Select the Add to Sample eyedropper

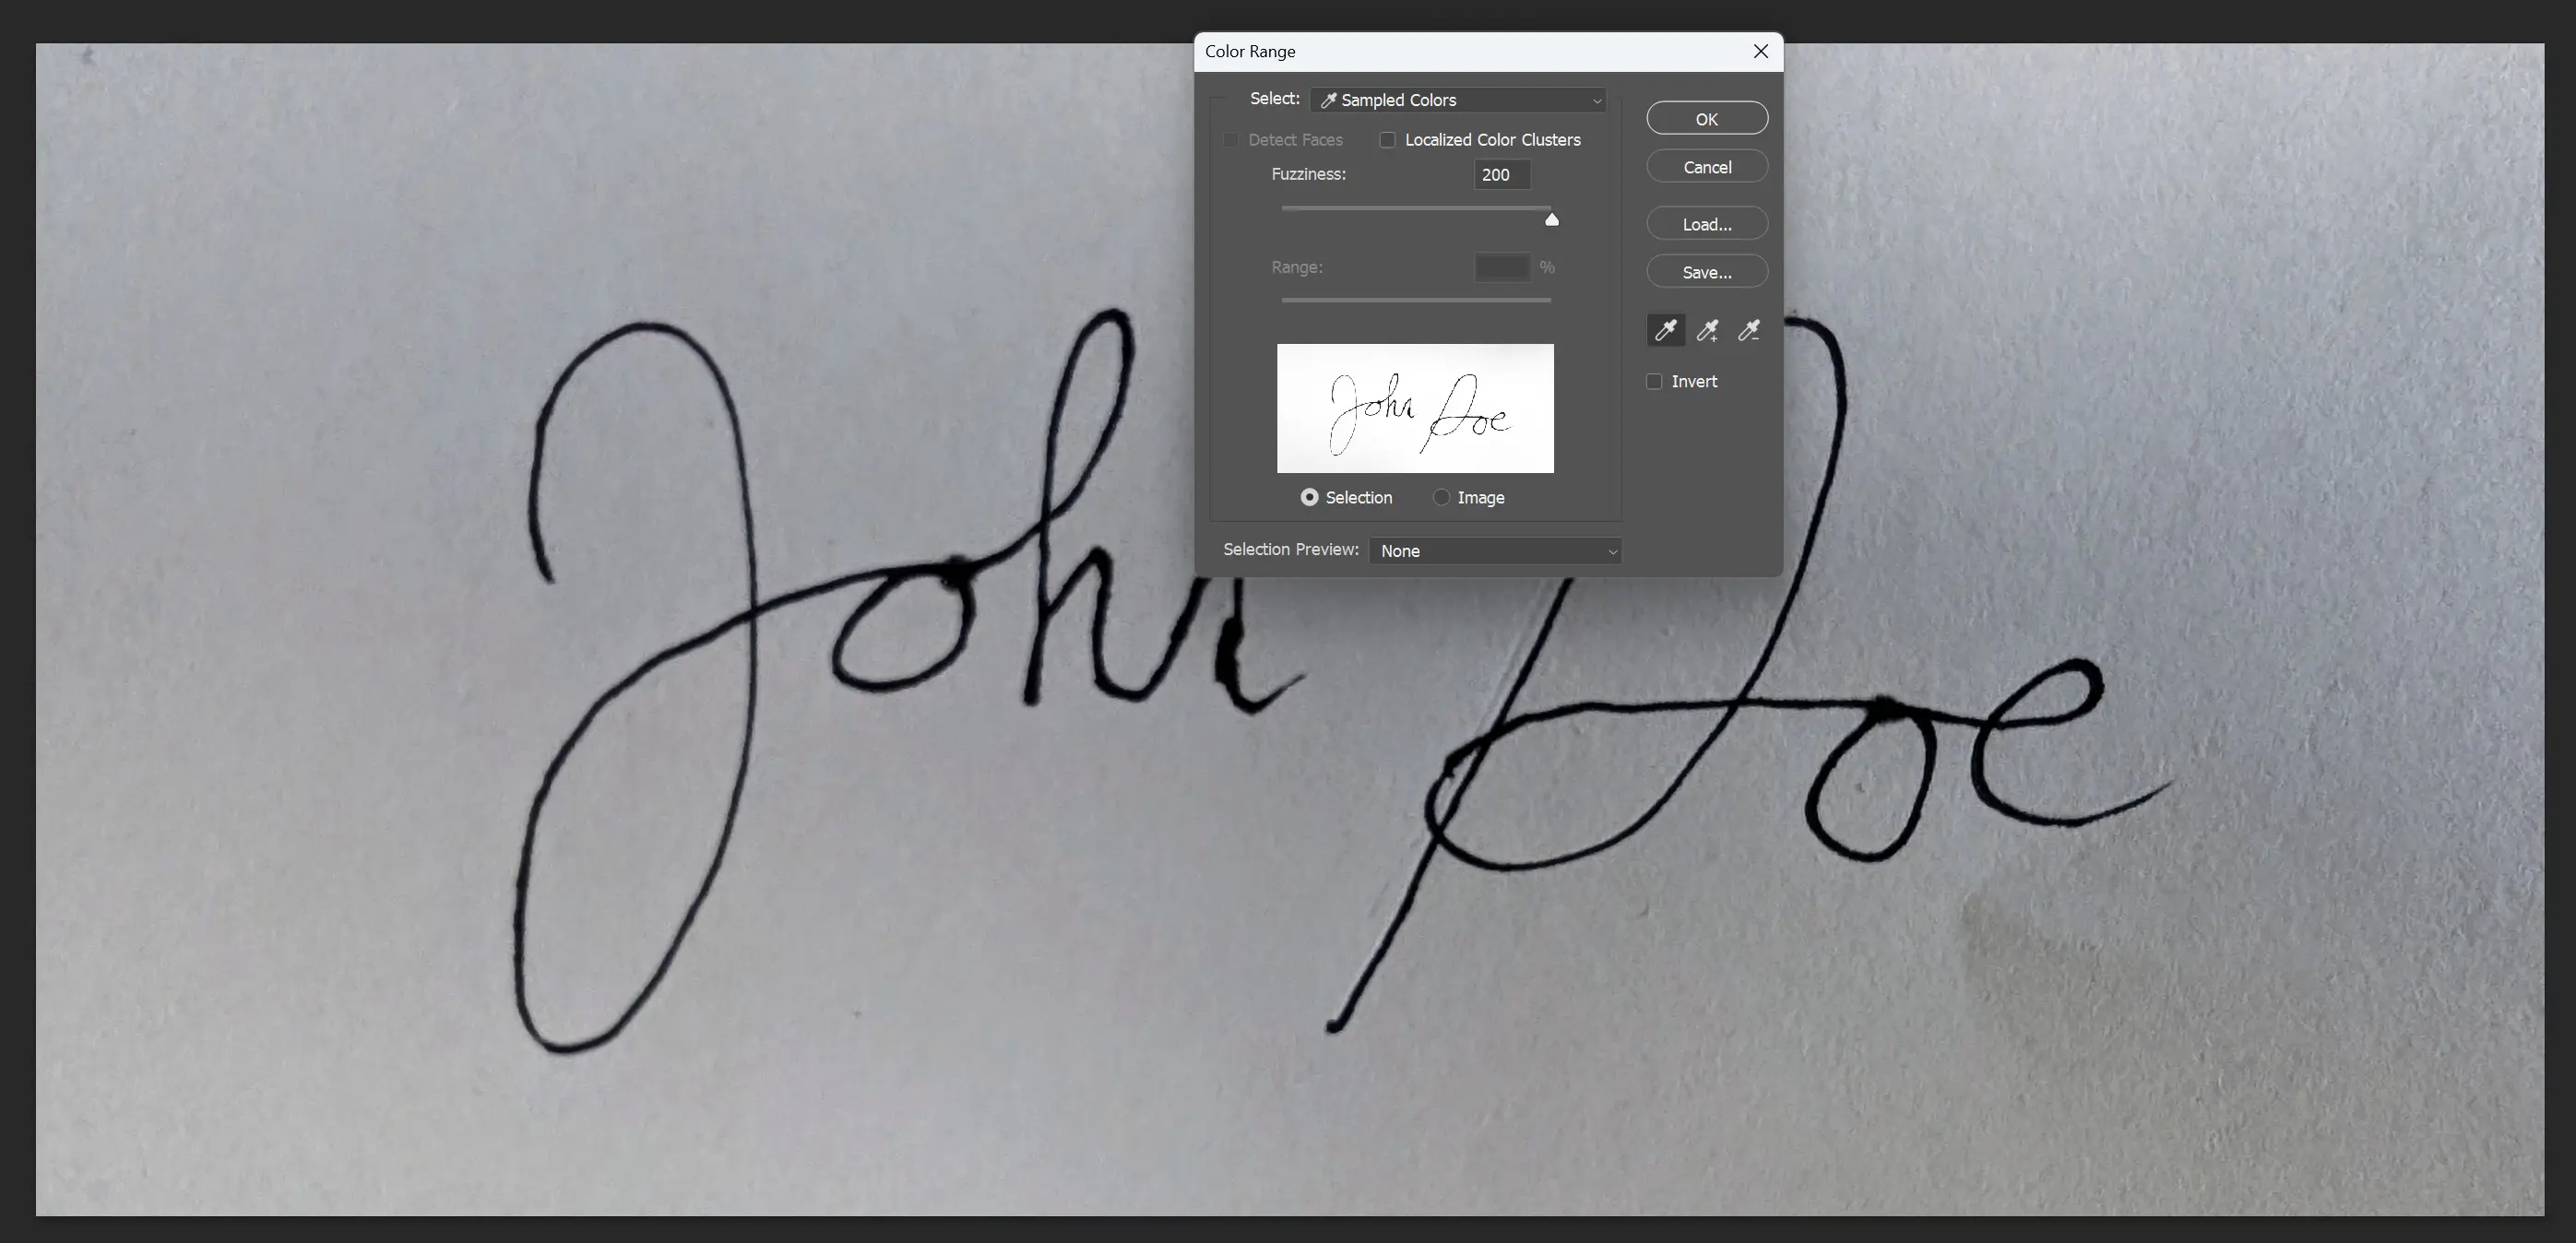coord(1707,330)
